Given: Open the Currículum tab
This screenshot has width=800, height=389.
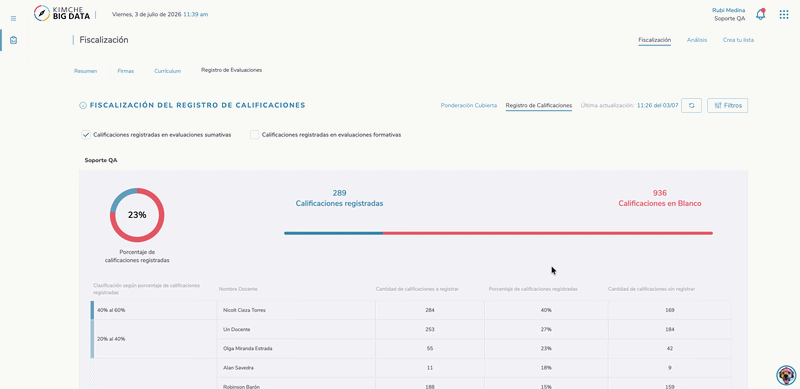Looking at the screenshot, I should [167, 71].
